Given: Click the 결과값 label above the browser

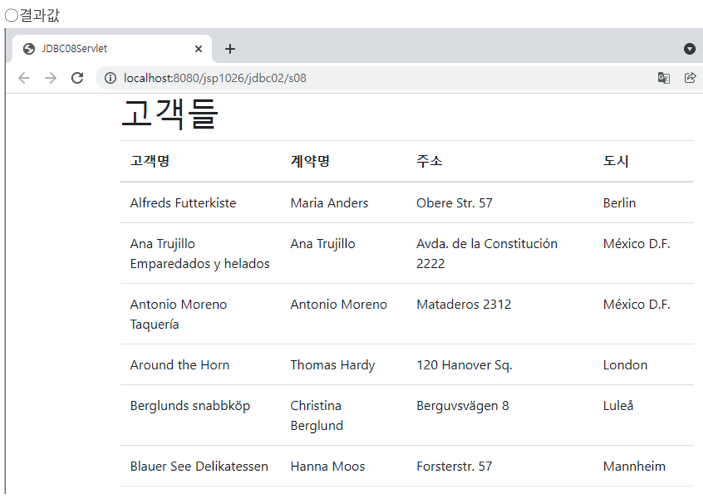Looking at the screenshot, I should (x=39, y=15).
